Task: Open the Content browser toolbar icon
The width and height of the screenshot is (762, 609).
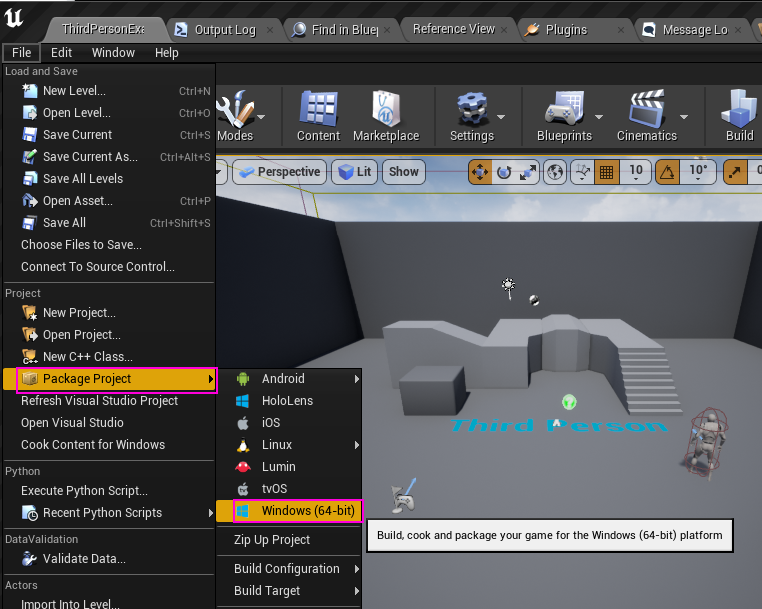Action: (x=318, y=116)
